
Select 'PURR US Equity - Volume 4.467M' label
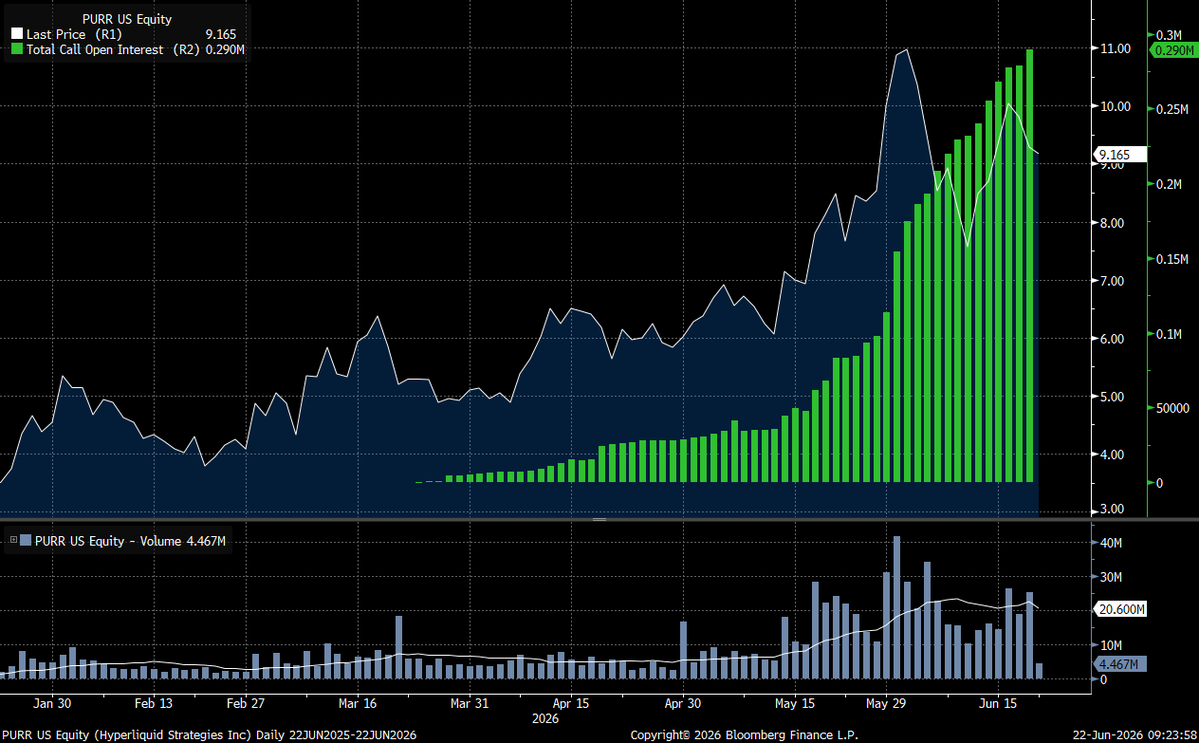click(x=130, y=540)
